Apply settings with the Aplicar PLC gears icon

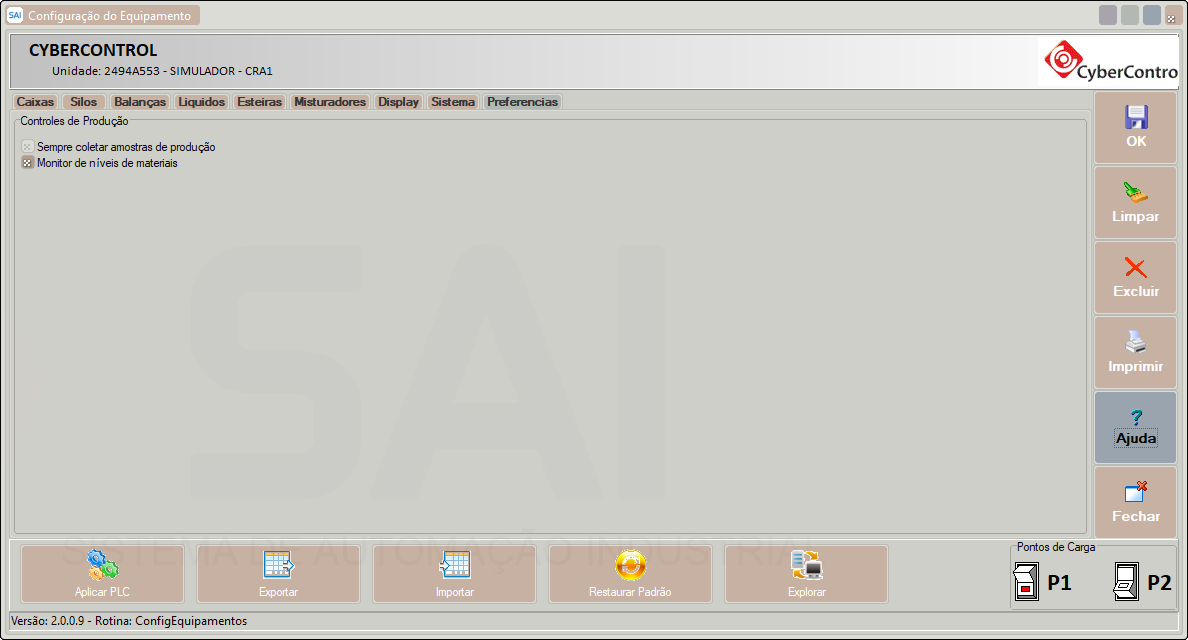click(x=102, y=566)
